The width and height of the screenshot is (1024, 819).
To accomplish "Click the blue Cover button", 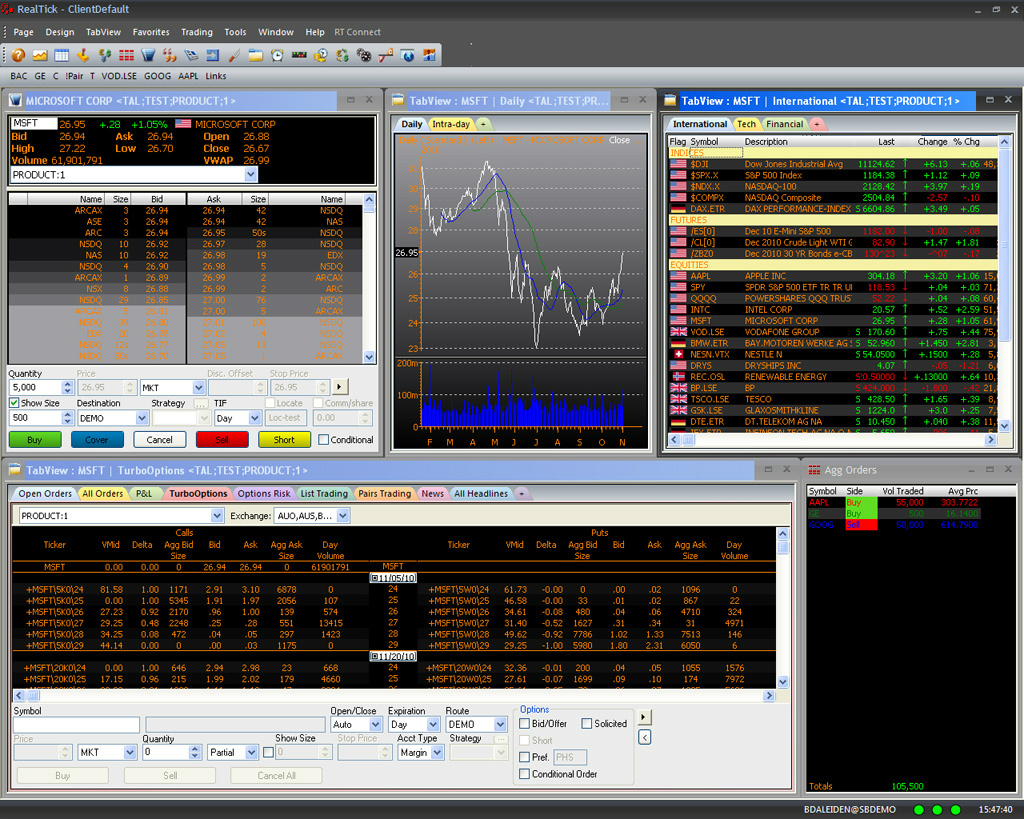I will [97, 440].
